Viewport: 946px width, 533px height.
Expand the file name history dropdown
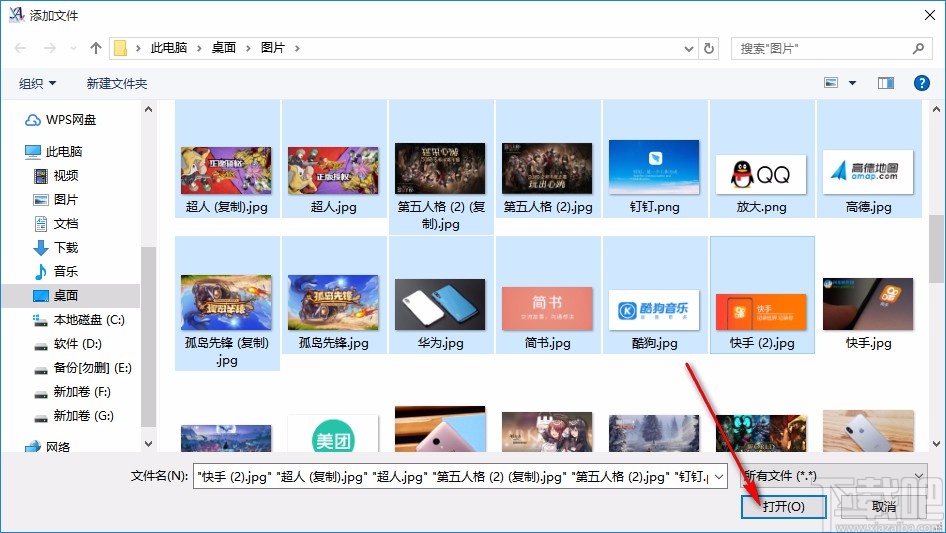pyautogui.click(x=719, y=476)
